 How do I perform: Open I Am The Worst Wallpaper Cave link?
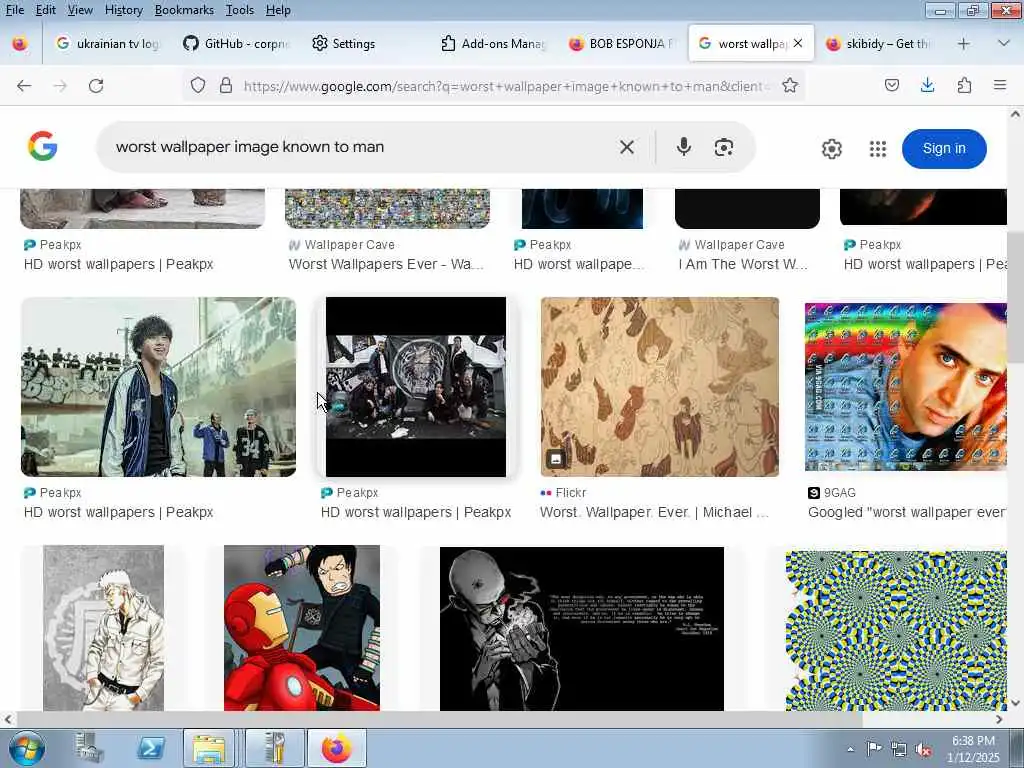click(x=743, y=264)
